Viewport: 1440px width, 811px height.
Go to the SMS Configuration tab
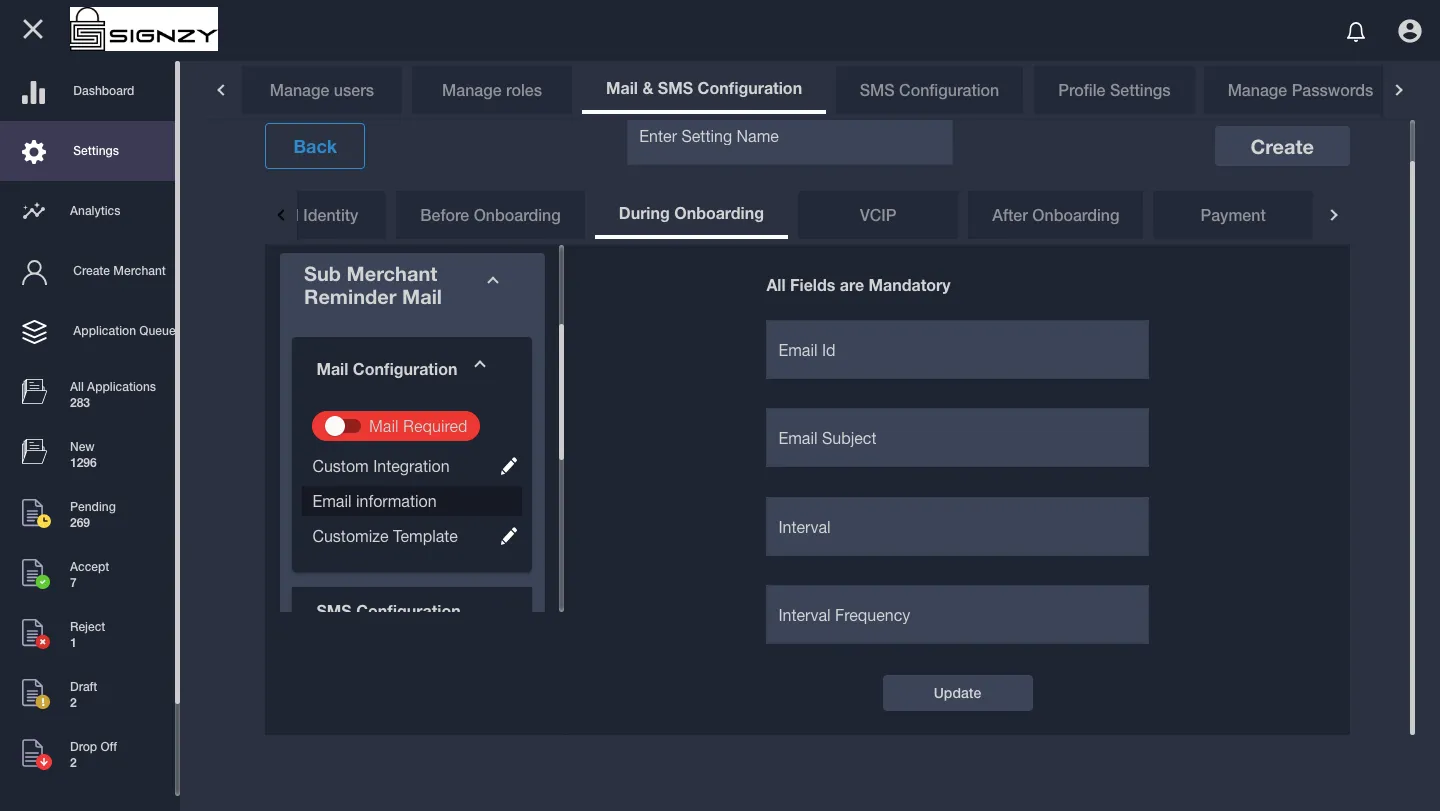coord(929,90)
